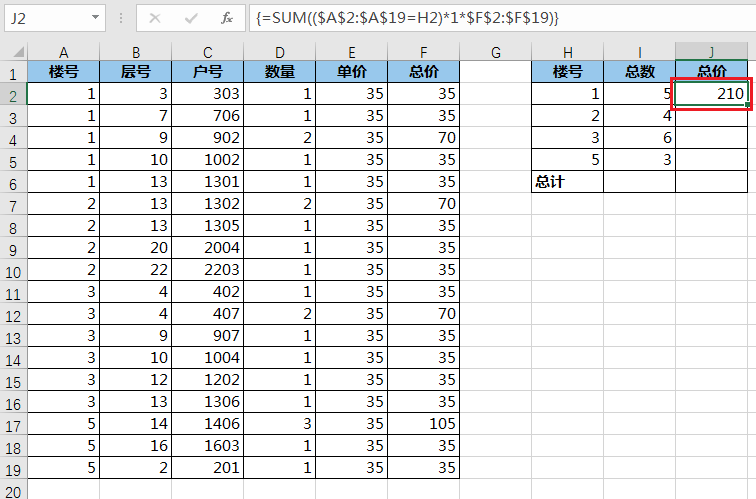Click 层号 cell showing 22
Image resolution: width=756 pixels, height=499 pixels.
135,270
